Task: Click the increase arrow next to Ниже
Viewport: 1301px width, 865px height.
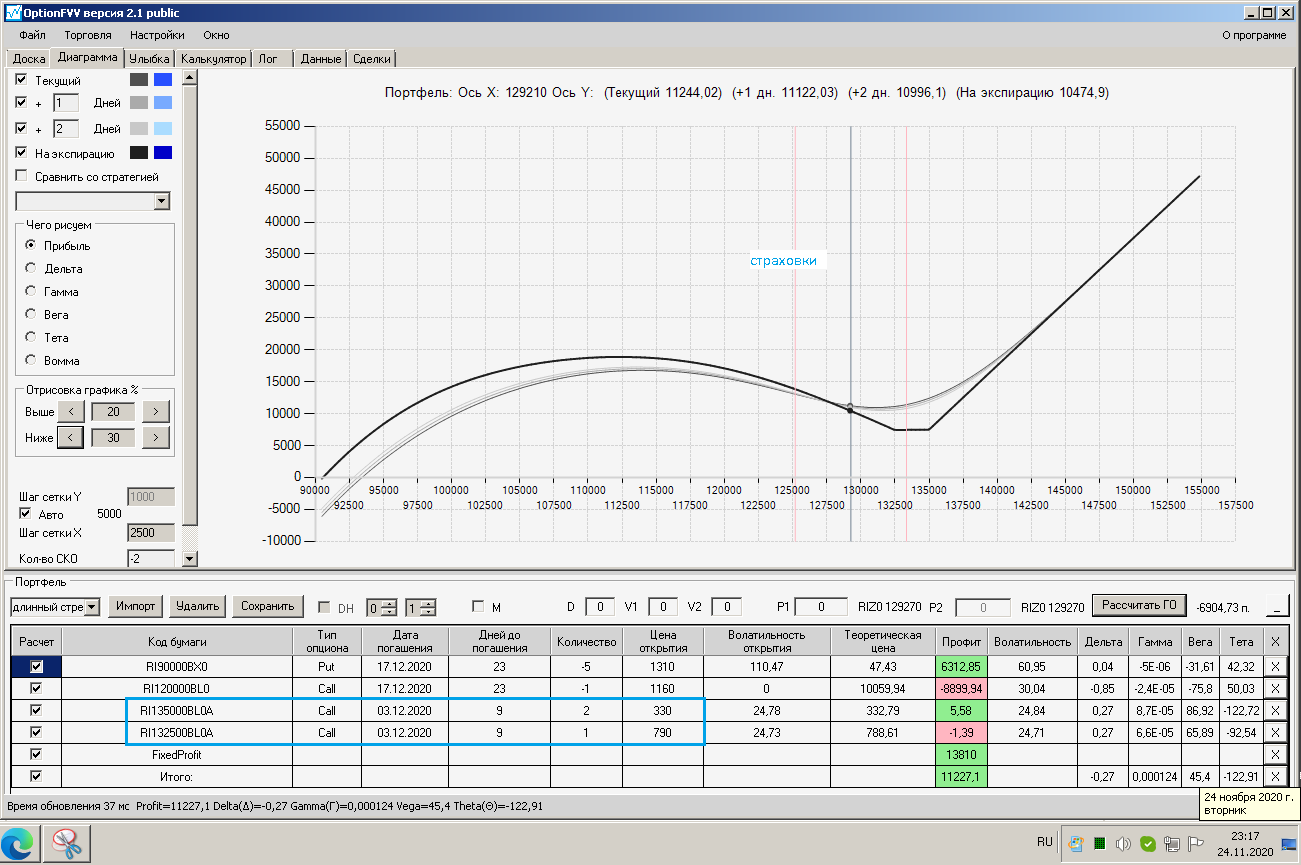Action: (x=156, y=437)
